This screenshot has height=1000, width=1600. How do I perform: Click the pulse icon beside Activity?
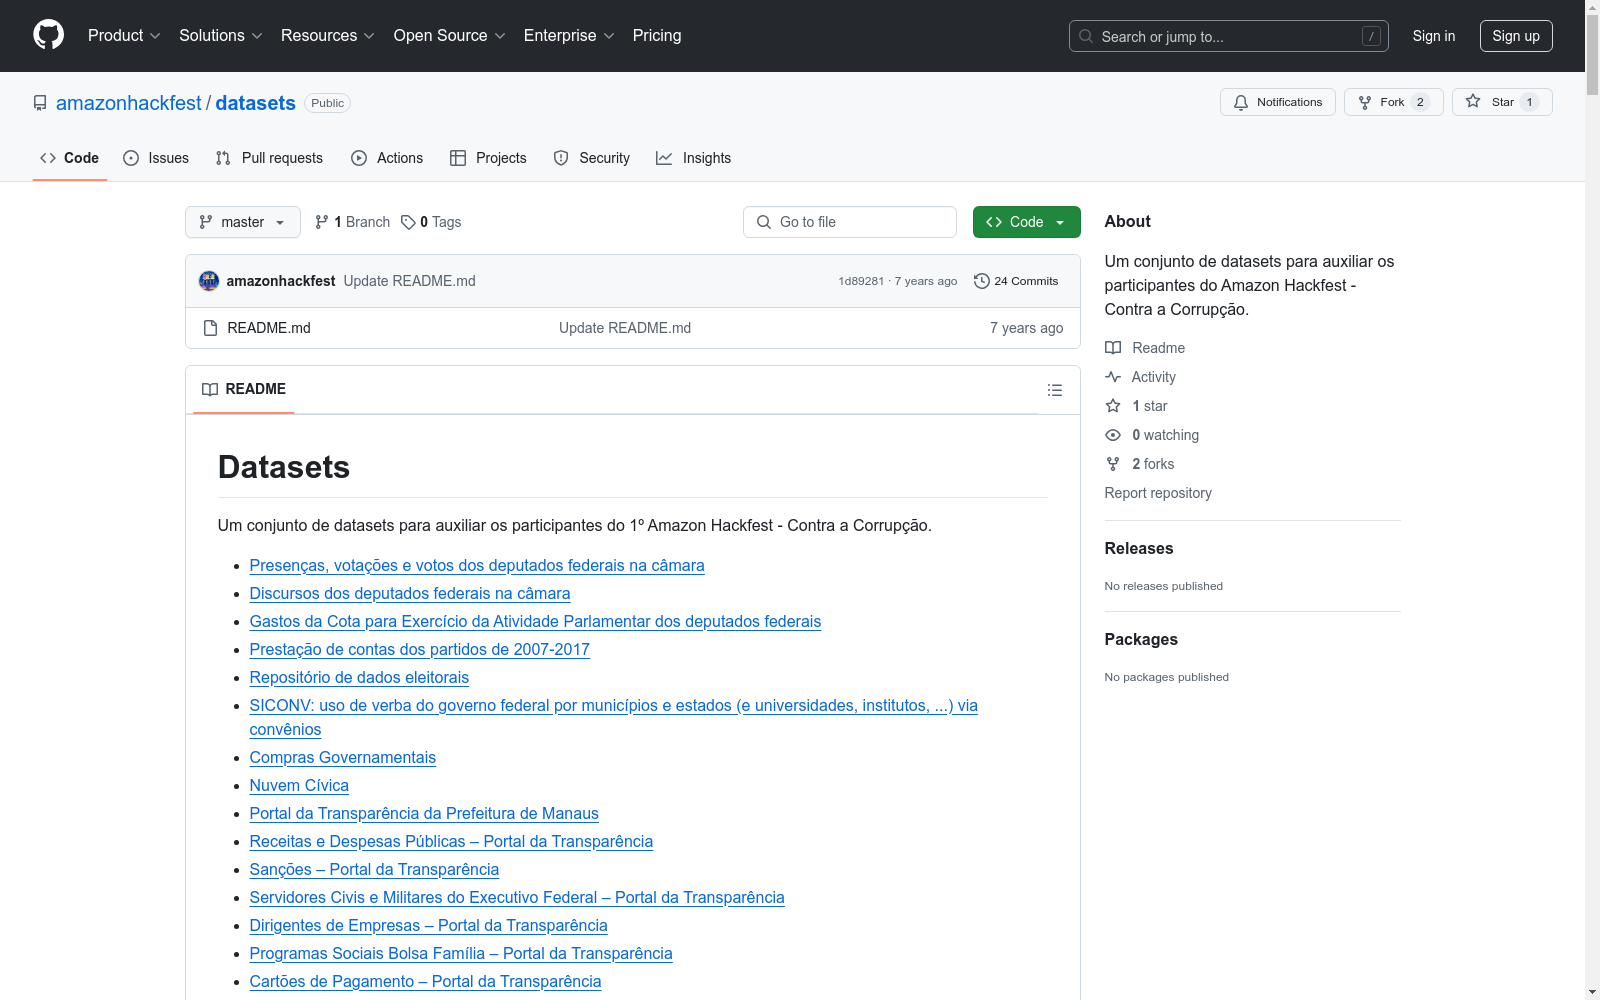(x=1113, y=377)
